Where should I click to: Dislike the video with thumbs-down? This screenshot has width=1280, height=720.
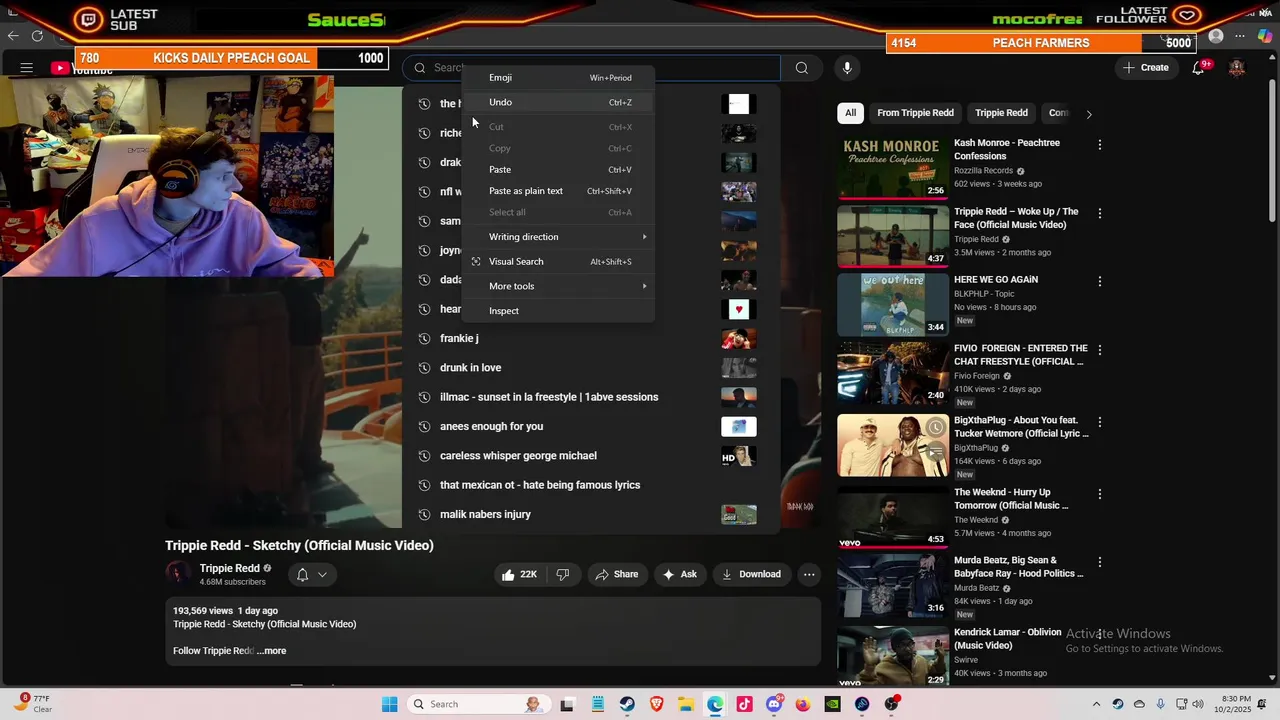(563, 574)
